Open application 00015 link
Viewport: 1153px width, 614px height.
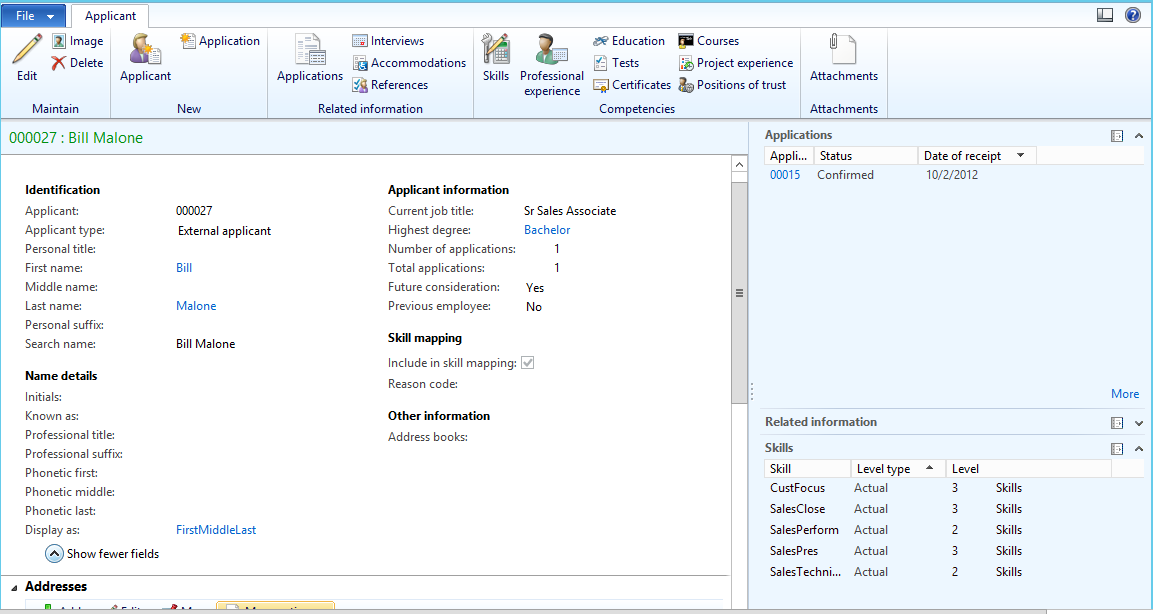click(785, 175)
